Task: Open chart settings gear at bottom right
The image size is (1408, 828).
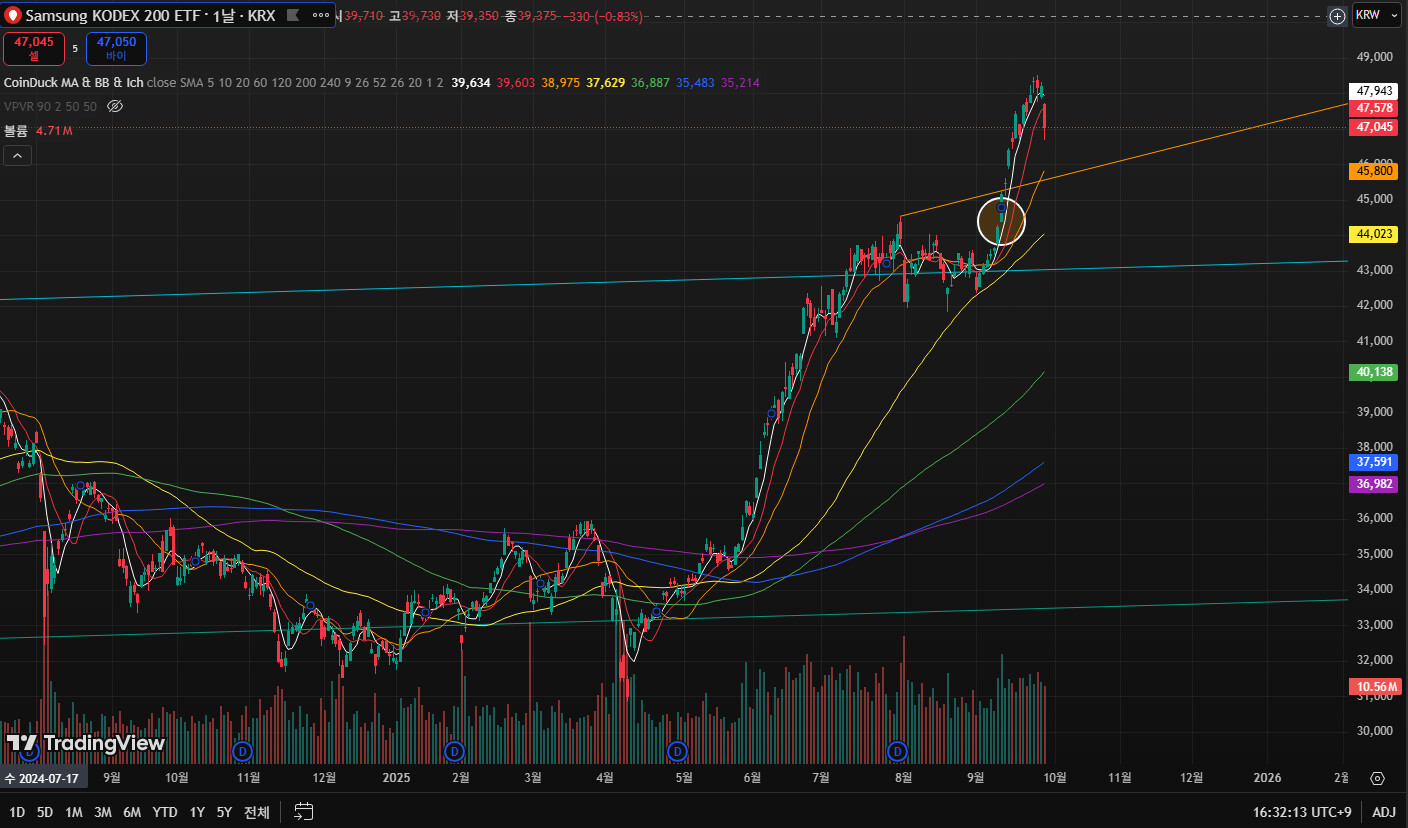Action: point(1377,778)
